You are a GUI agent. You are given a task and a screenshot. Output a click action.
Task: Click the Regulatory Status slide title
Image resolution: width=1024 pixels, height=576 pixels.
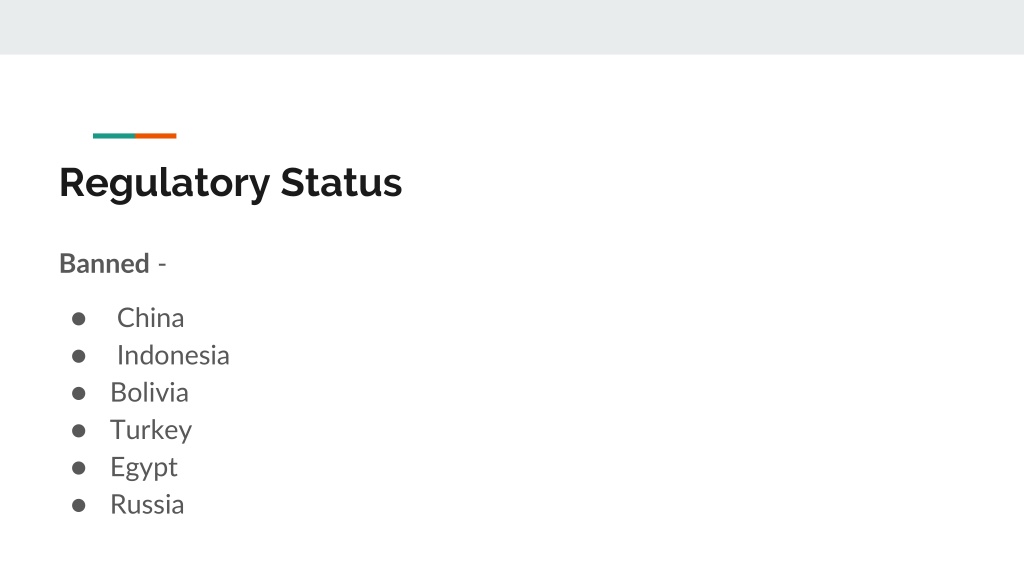(x=231, y=183)
